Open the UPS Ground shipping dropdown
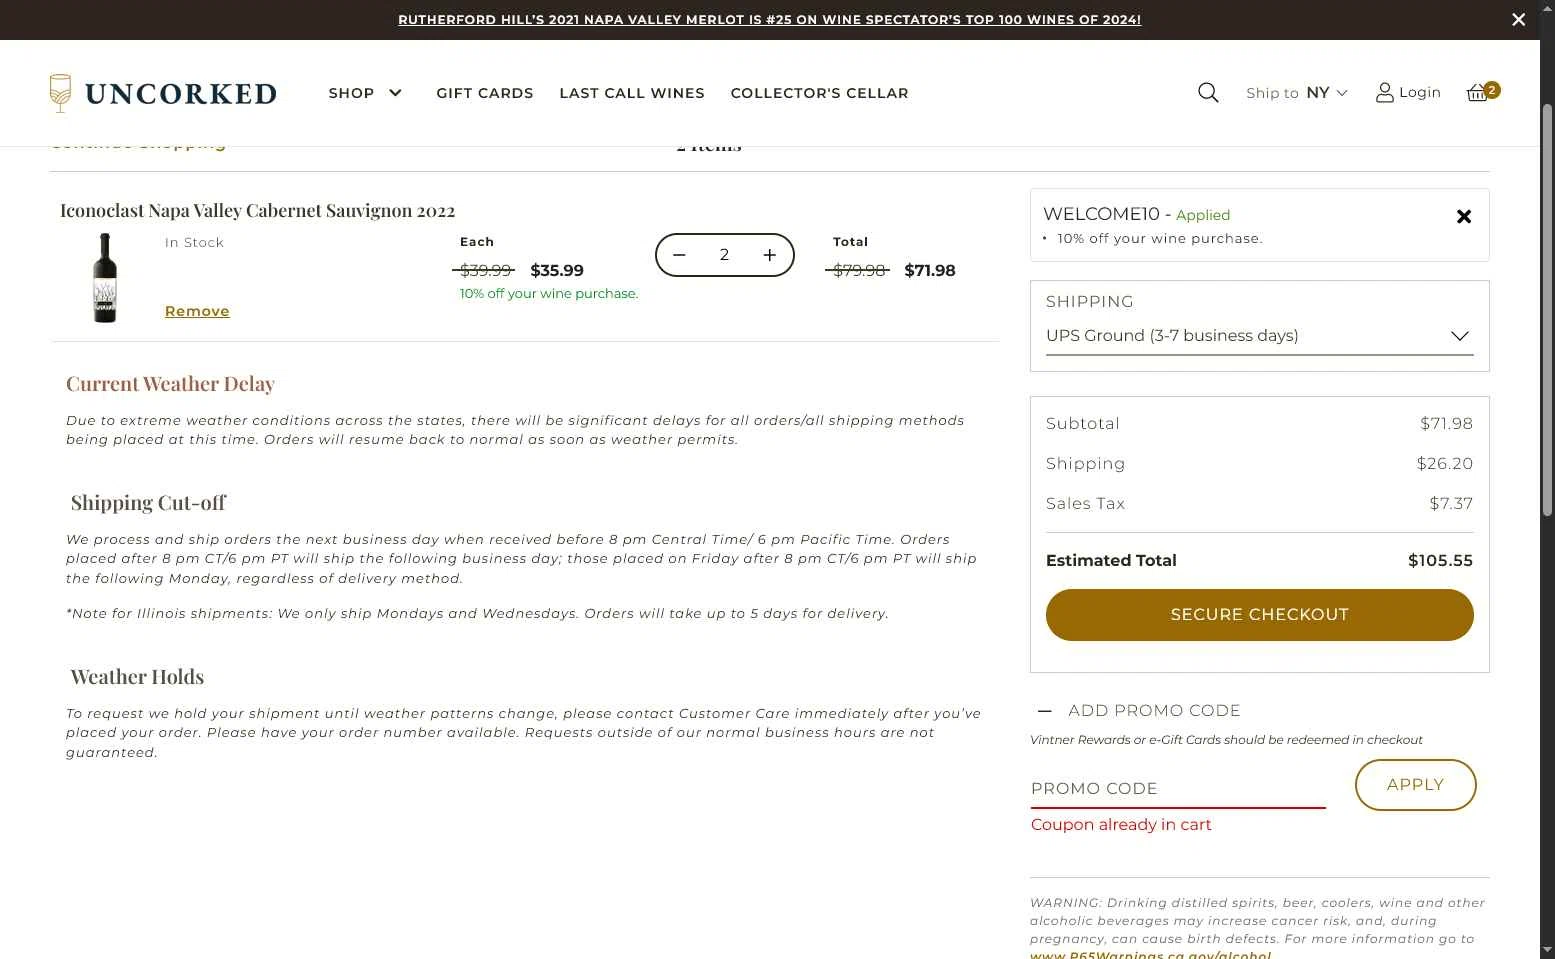The height and width of the screenshot is (959, 1555). (x=1259, y=336)
